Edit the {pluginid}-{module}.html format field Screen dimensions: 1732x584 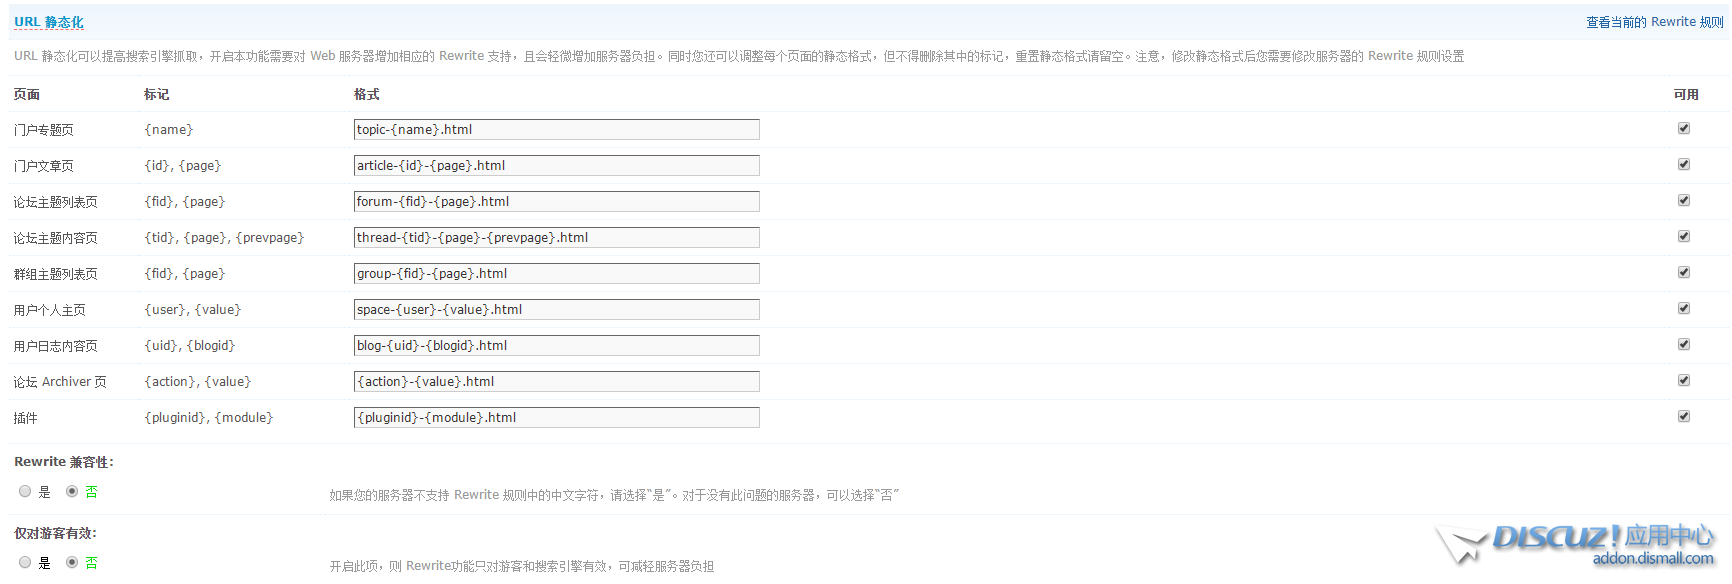(556, 418)
